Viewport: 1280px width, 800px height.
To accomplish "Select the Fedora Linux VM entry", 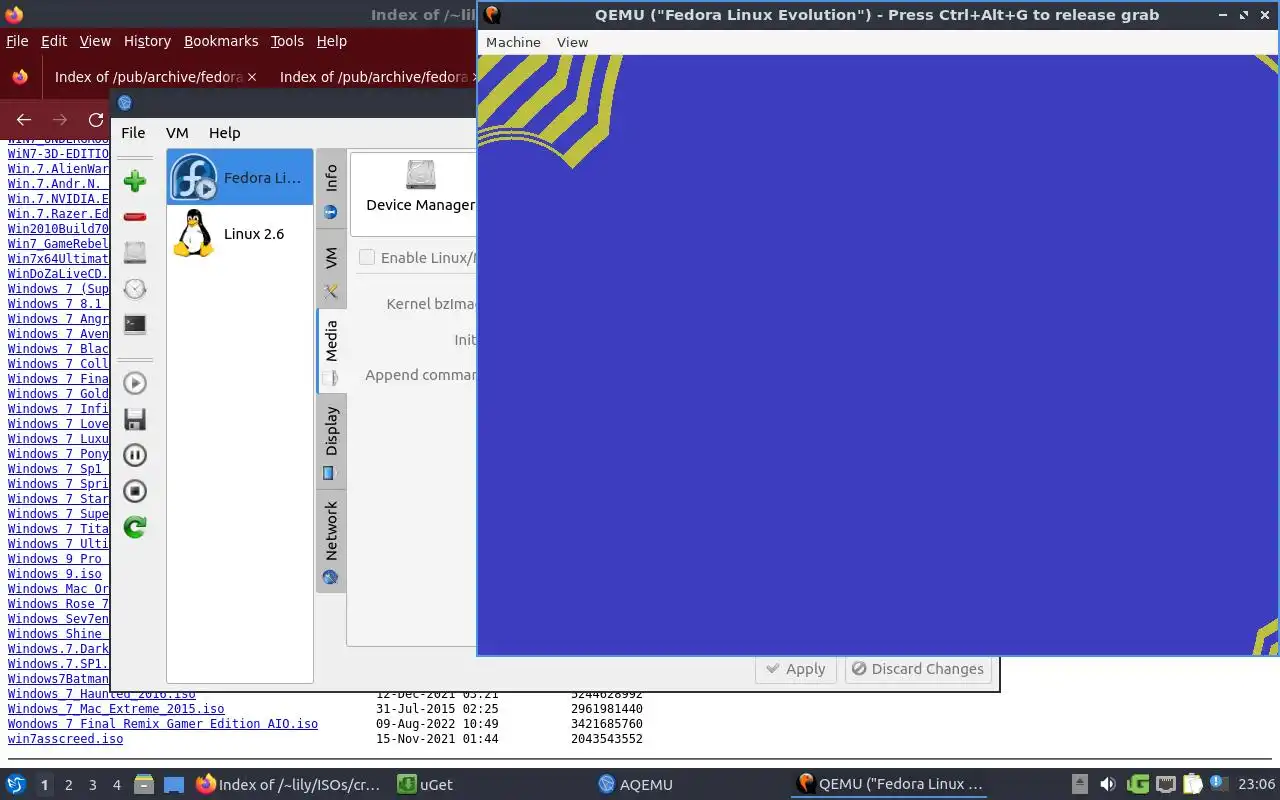I will pyautogui.click(x=240, y=178).
